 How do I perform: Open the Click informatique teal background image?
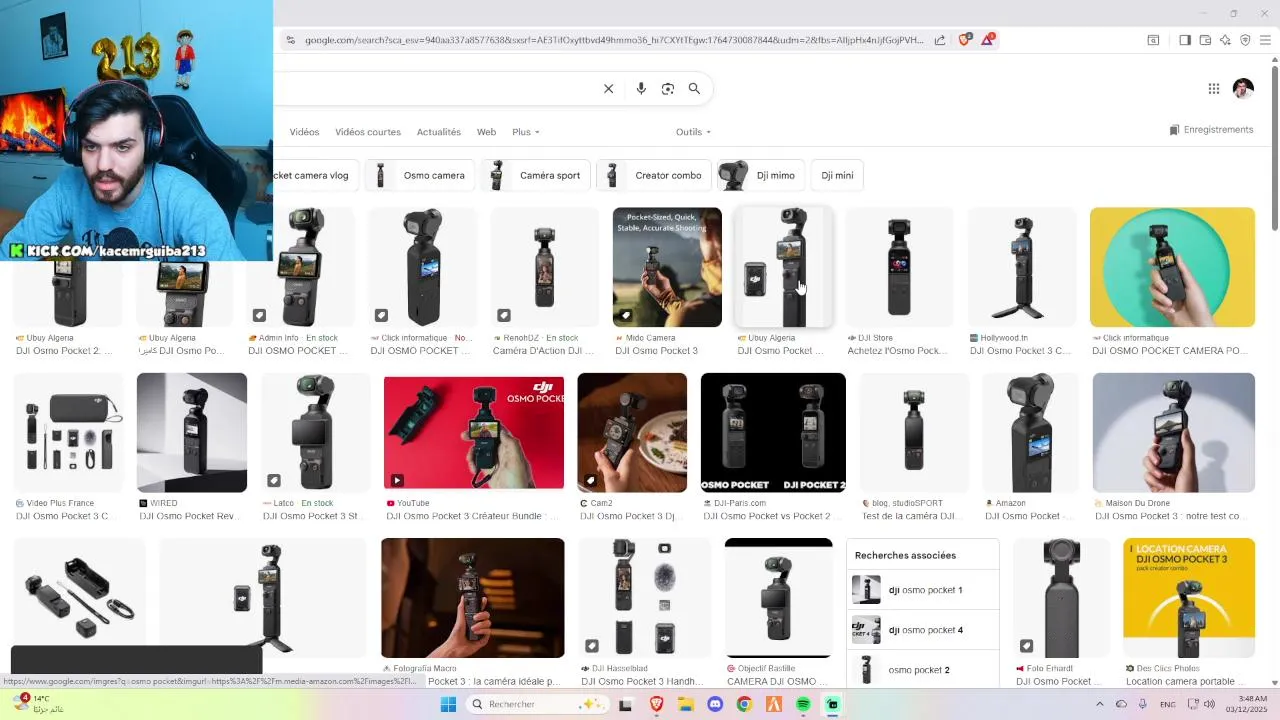pos(1172,267)
